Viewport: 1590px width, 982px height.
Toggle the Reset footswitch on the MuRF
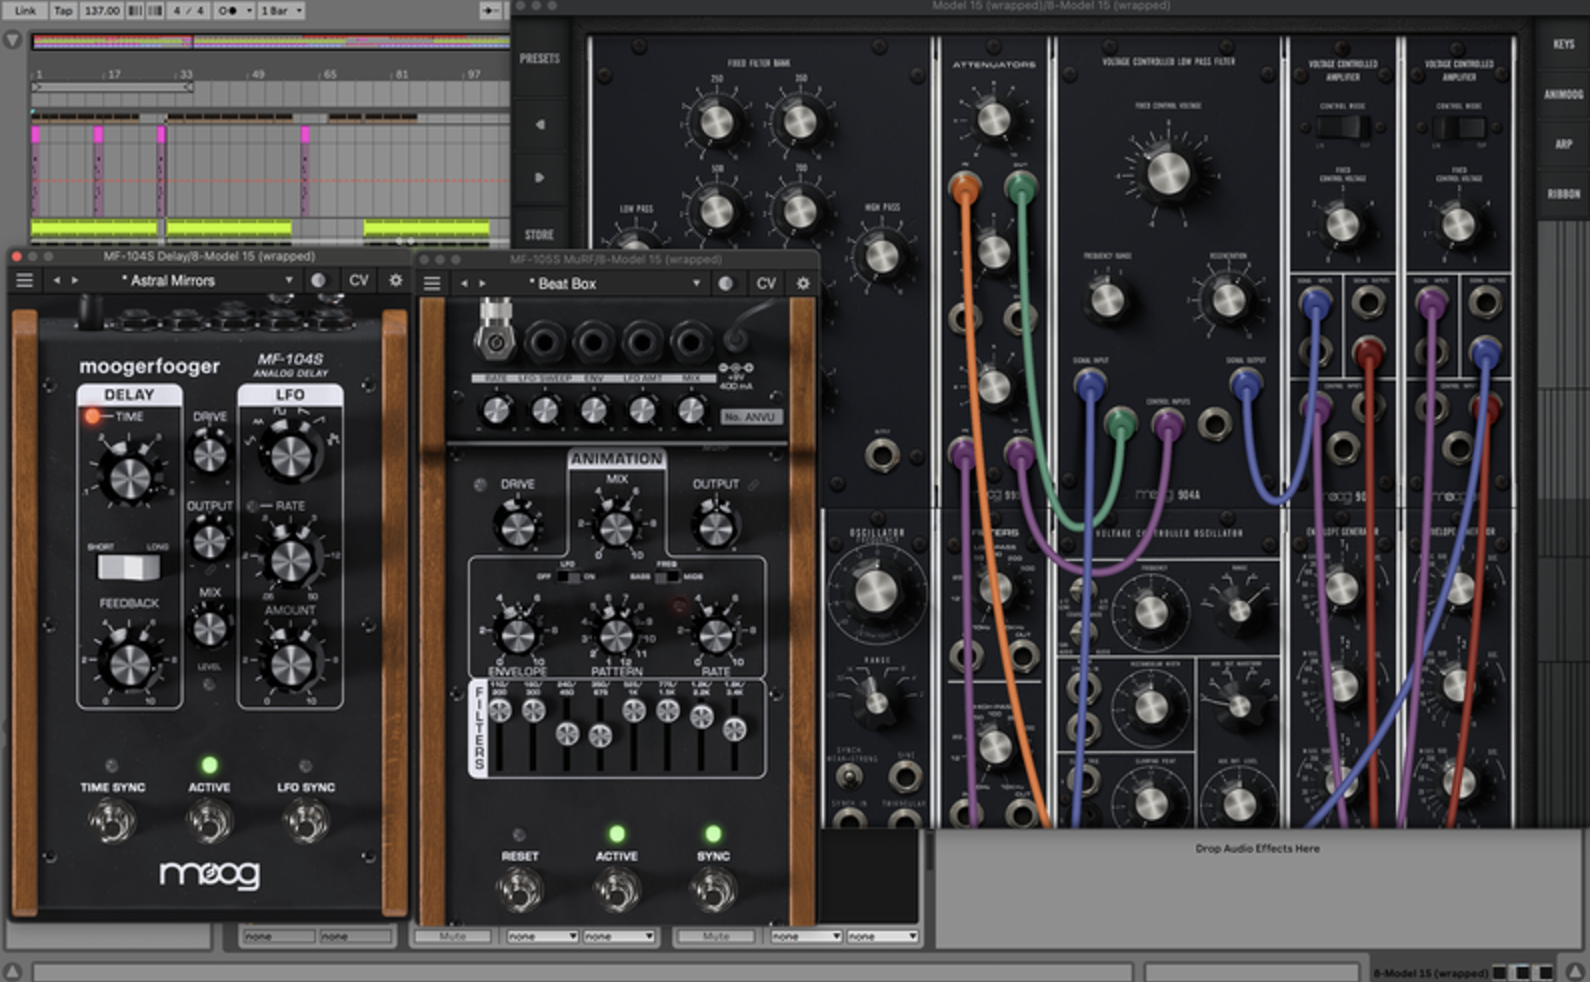pyautogui.click(x=519, y=889)
